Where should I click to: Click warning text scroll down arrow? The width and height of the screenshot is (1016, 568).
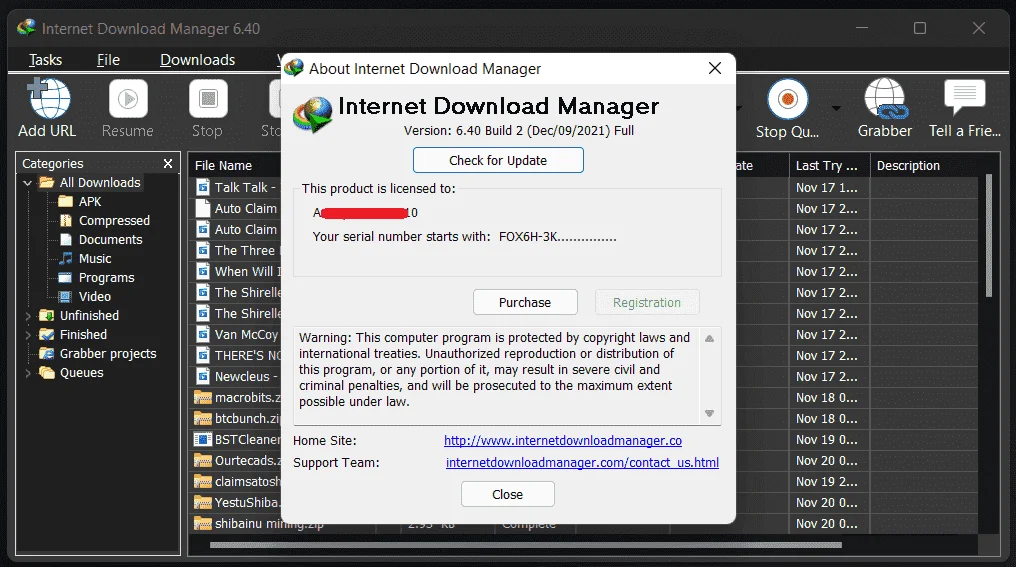point(710,413)
